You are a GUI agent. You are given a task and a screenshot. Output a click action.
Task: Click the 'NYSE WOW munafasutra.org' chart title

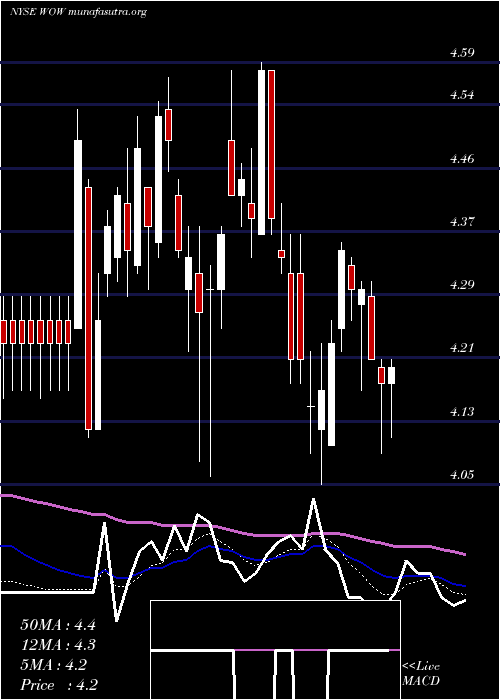[x=78, y=12]
